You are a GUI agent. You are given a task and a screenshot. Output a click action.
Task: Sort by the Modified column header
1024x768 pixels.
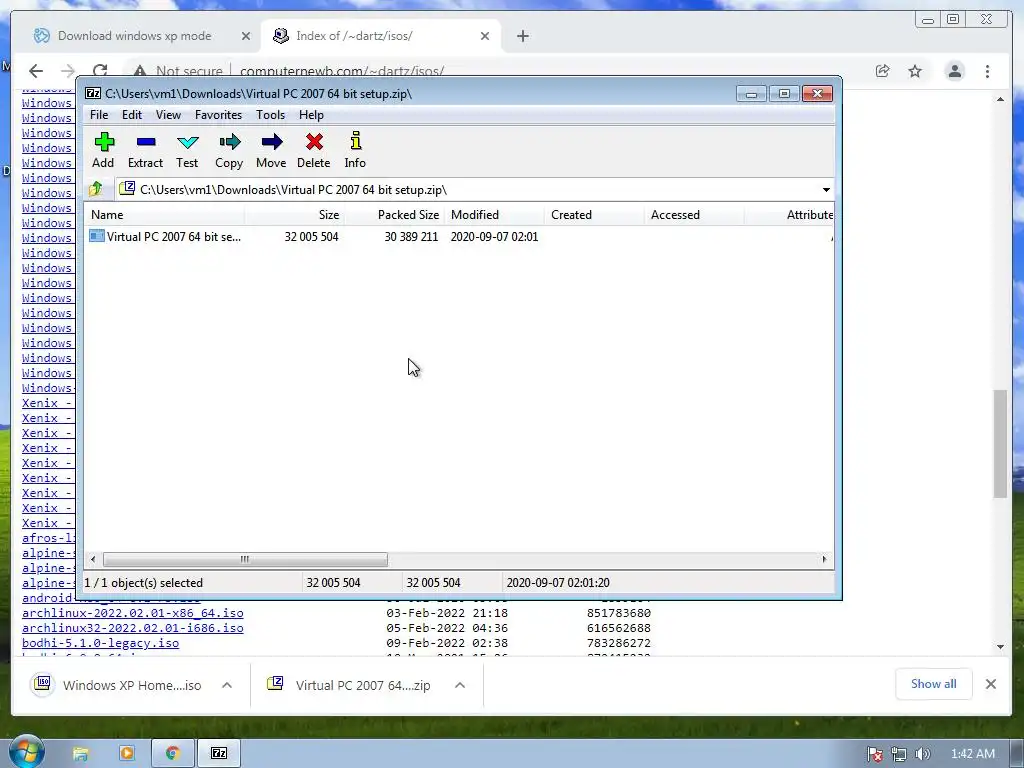click(x=494, y=215)
